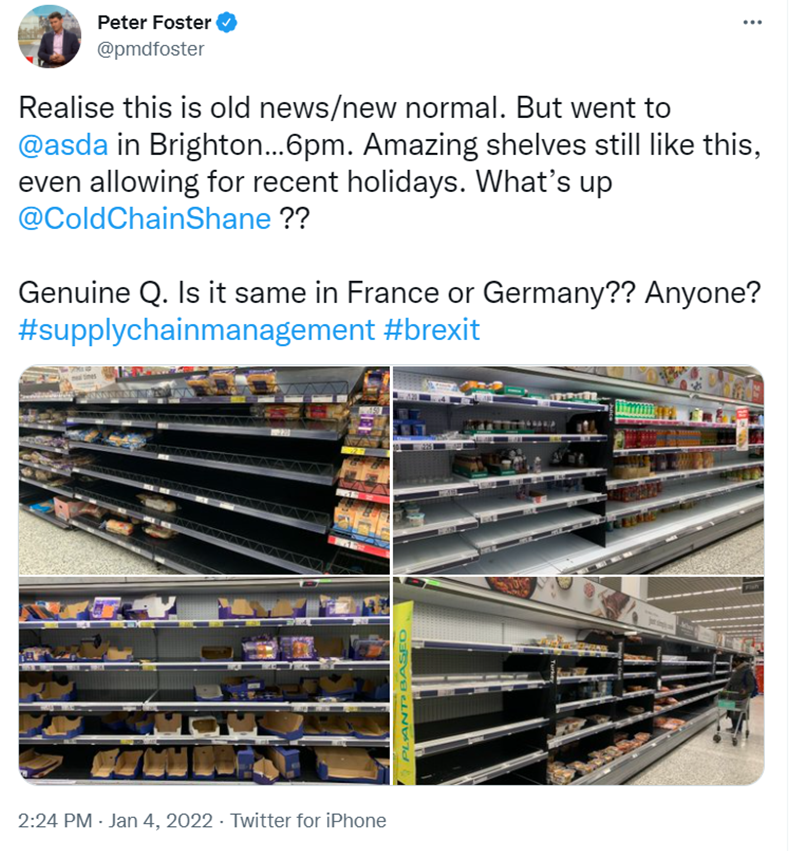Open the bottom-right Plant Based aisle photo
The image size is (801, 851).
pyautogui.click(x=578, y=680)
